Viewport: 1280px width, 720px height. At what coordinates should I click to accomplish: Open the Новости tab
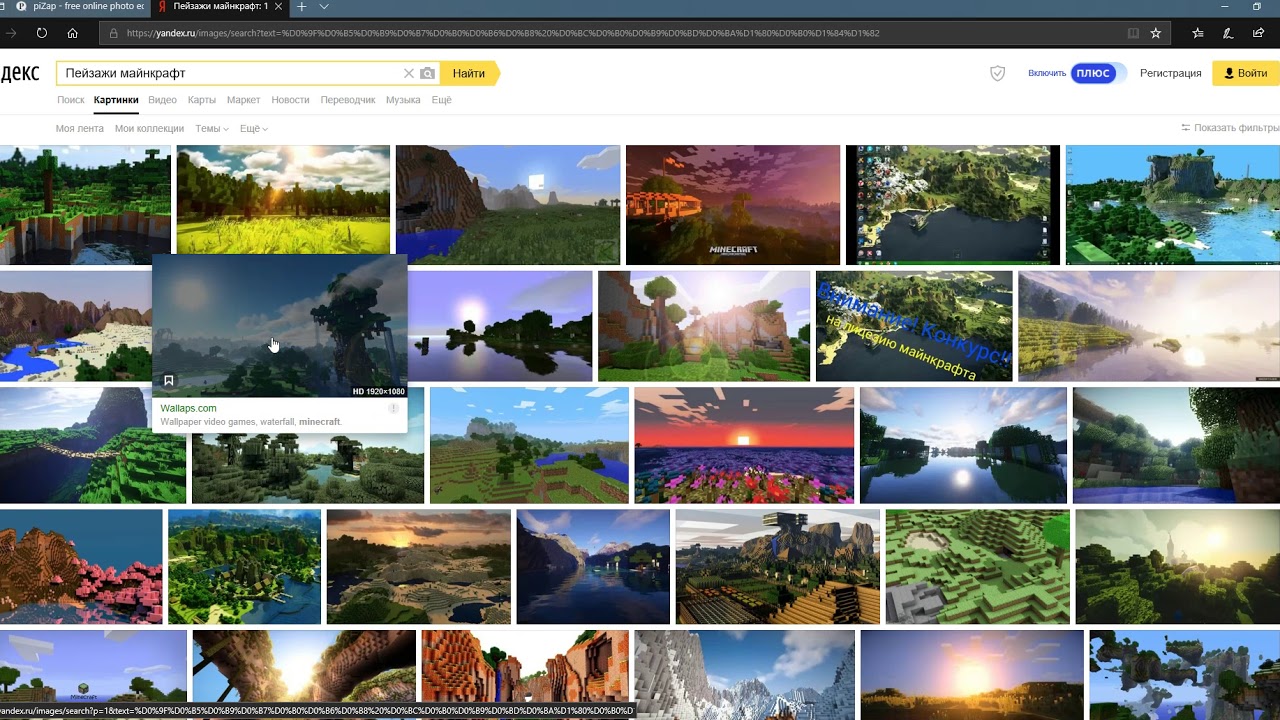tap(290, 100)
